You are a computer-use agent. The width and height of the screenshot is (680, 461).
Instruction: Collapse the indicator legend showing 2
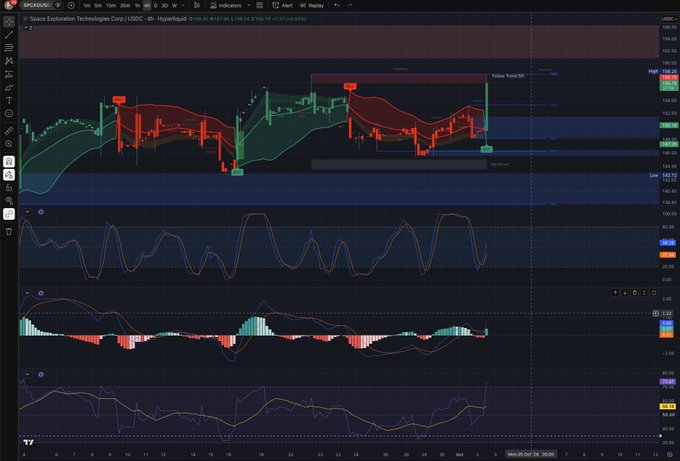28,27
